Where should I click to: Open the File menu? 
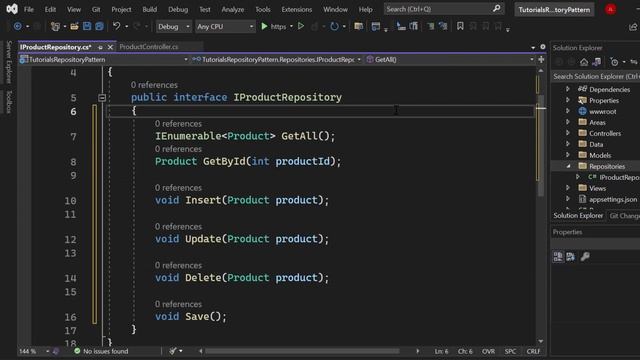[x=29, y=9]
